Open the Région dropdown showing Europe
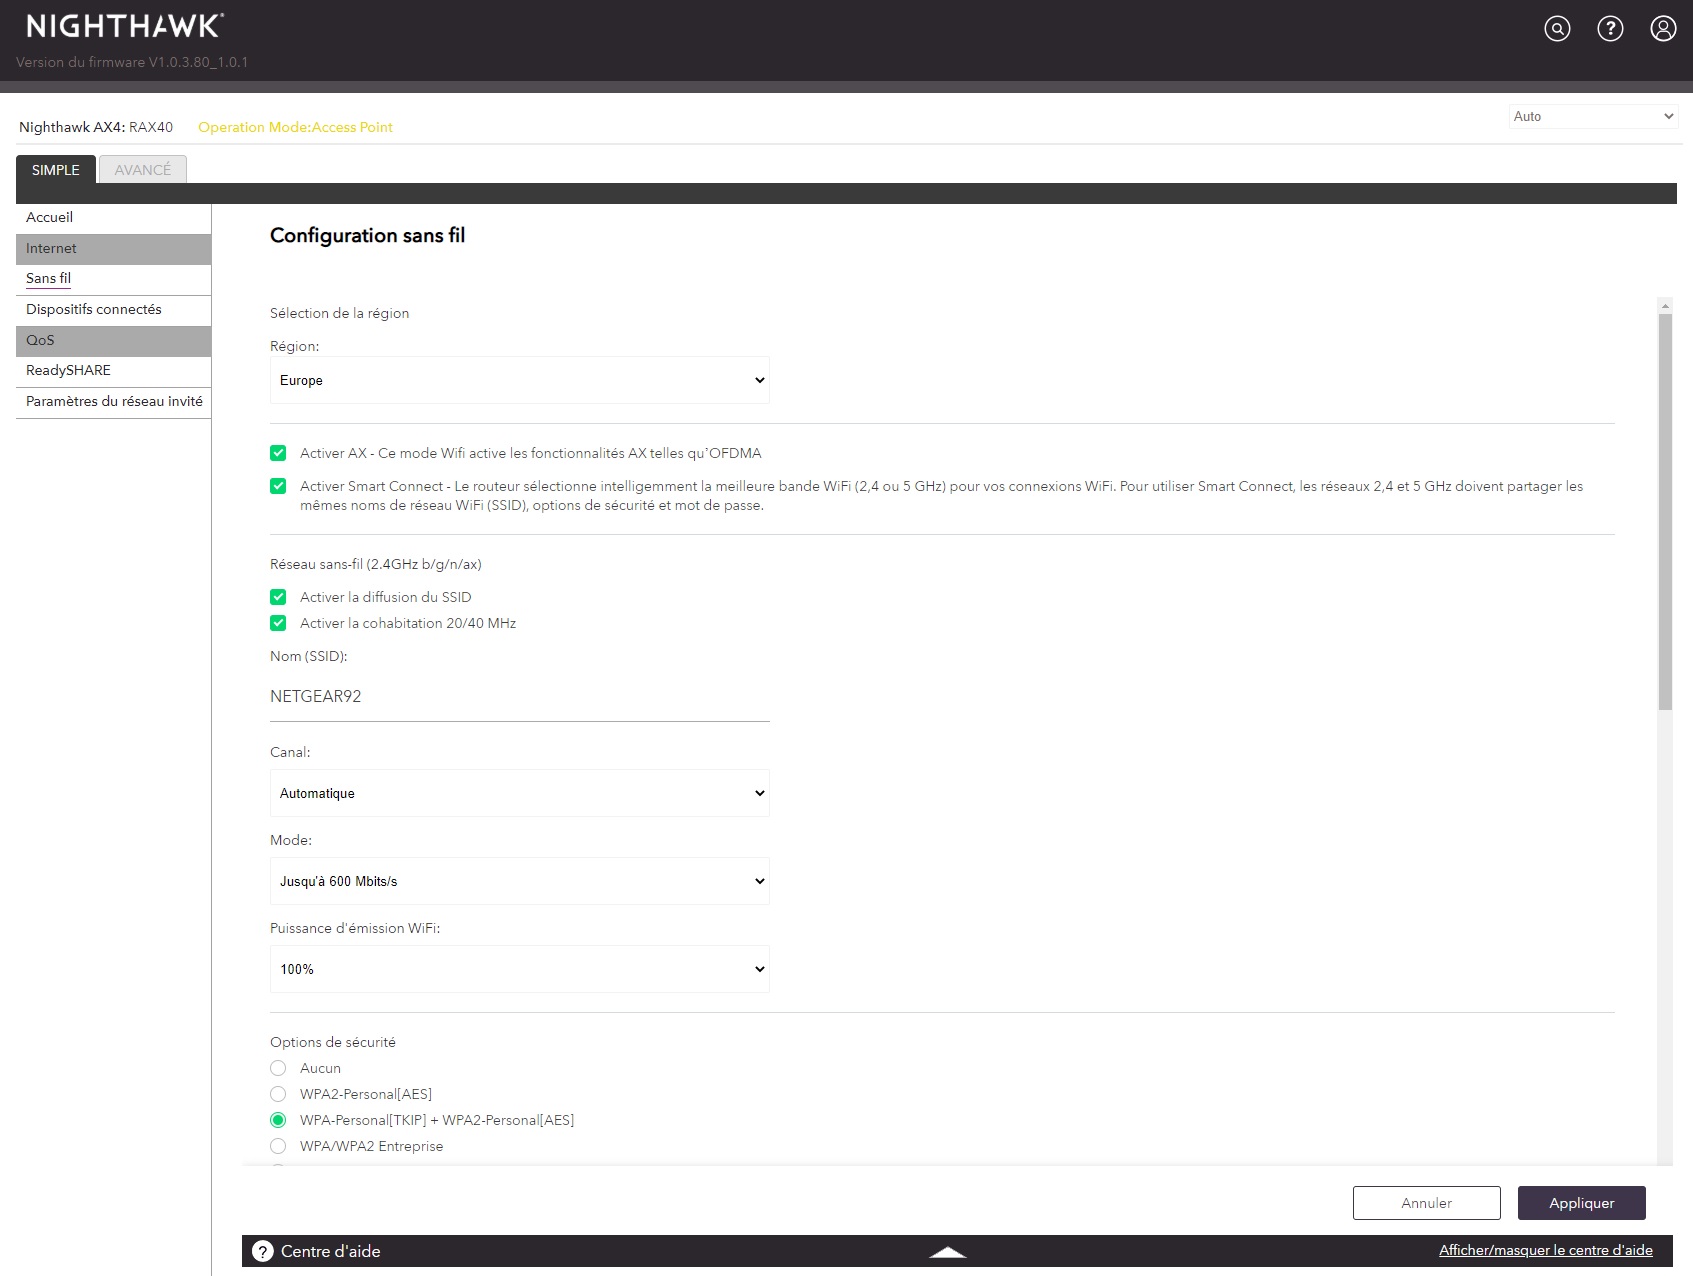Viewport: 1693px width, 1276px height. (x=519, y=380)
